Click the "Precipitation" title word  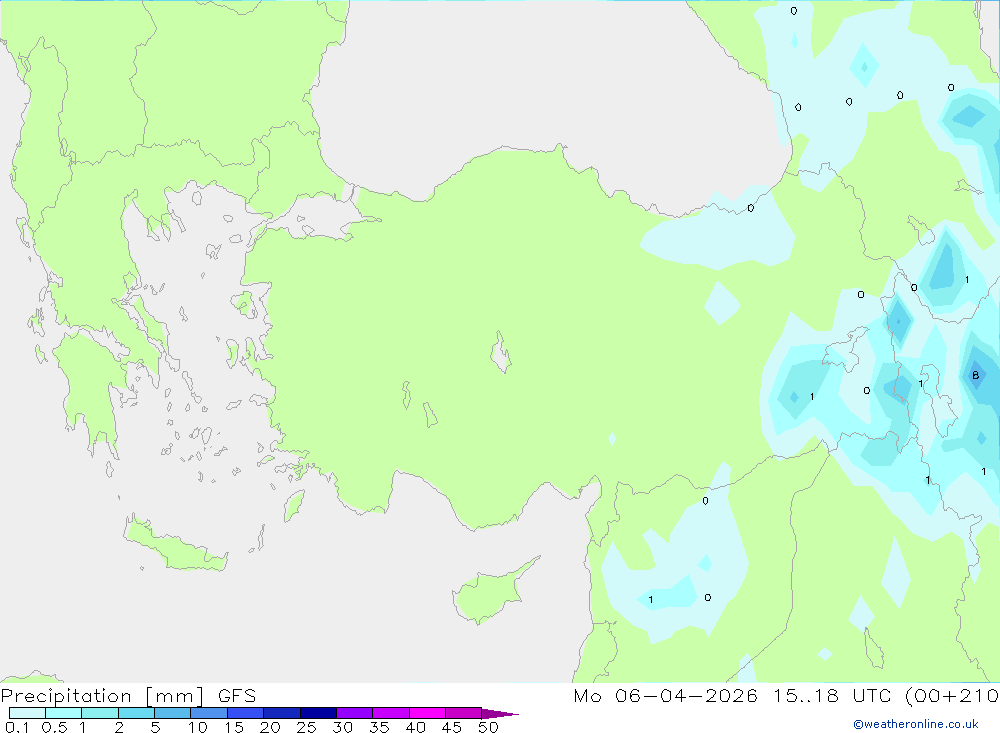(66, 696)
